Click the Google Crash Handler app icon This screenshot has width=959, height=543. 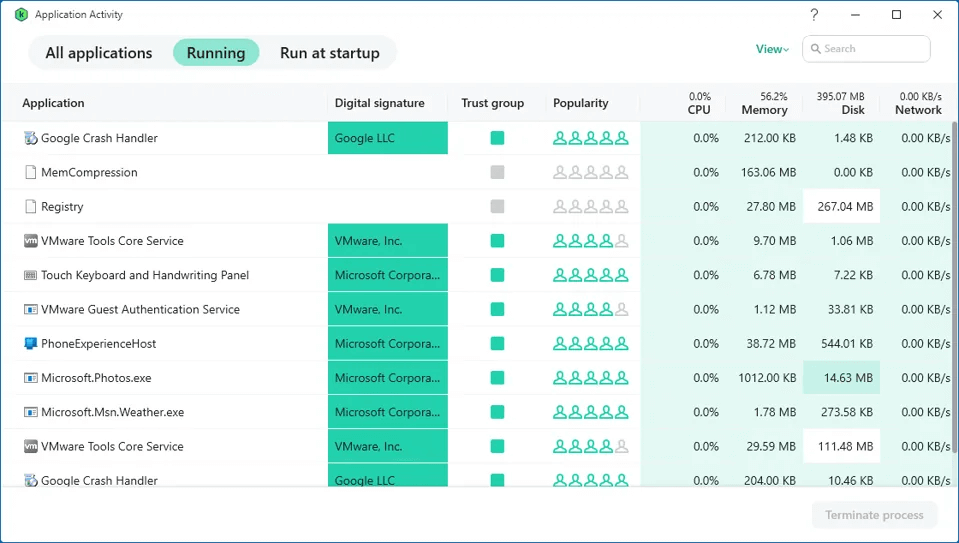tap(30, 138)
